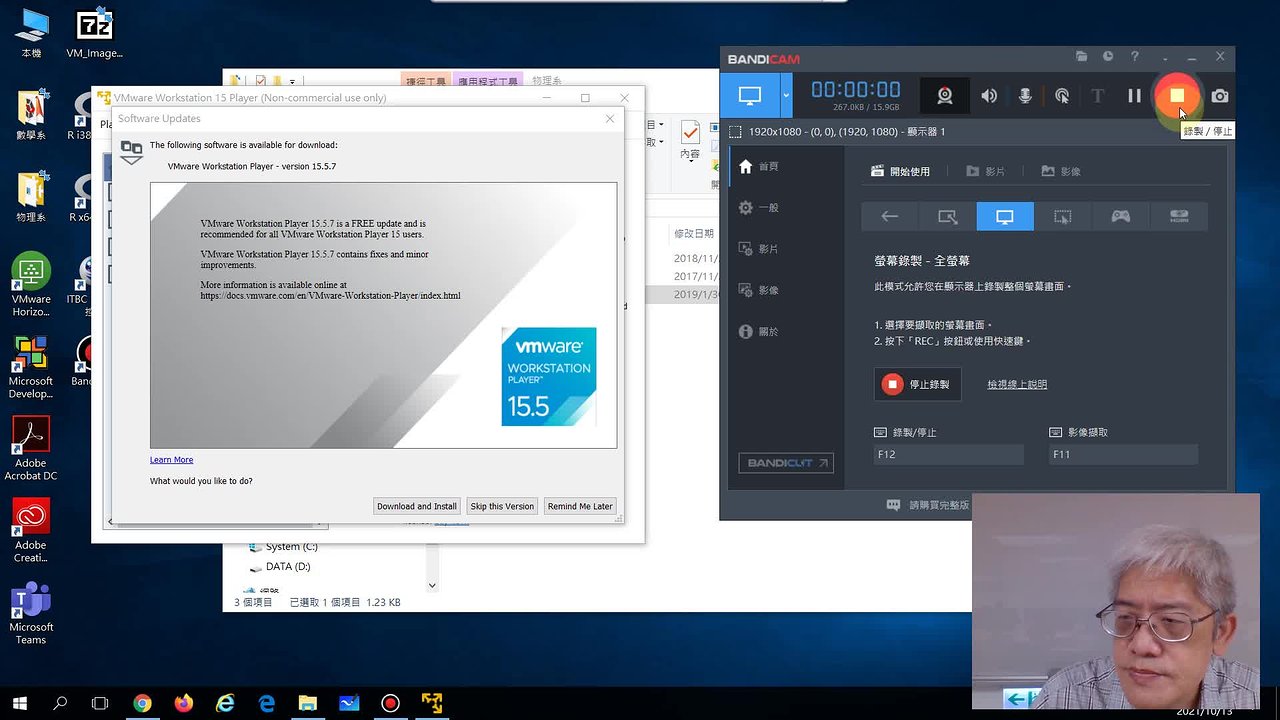Take a screenshot with Bandicam camera icon
The width and height of the screenshot is (1280, 720).
pos(1220,96)
